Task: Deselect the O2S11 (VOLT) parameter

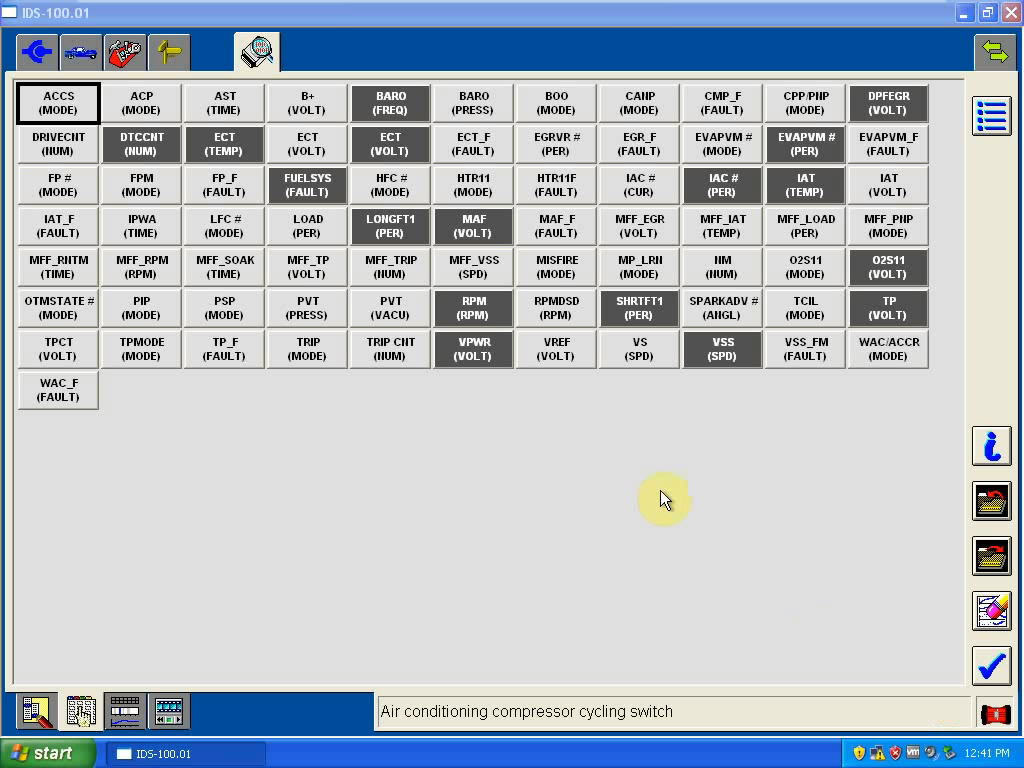Action: 888,267
